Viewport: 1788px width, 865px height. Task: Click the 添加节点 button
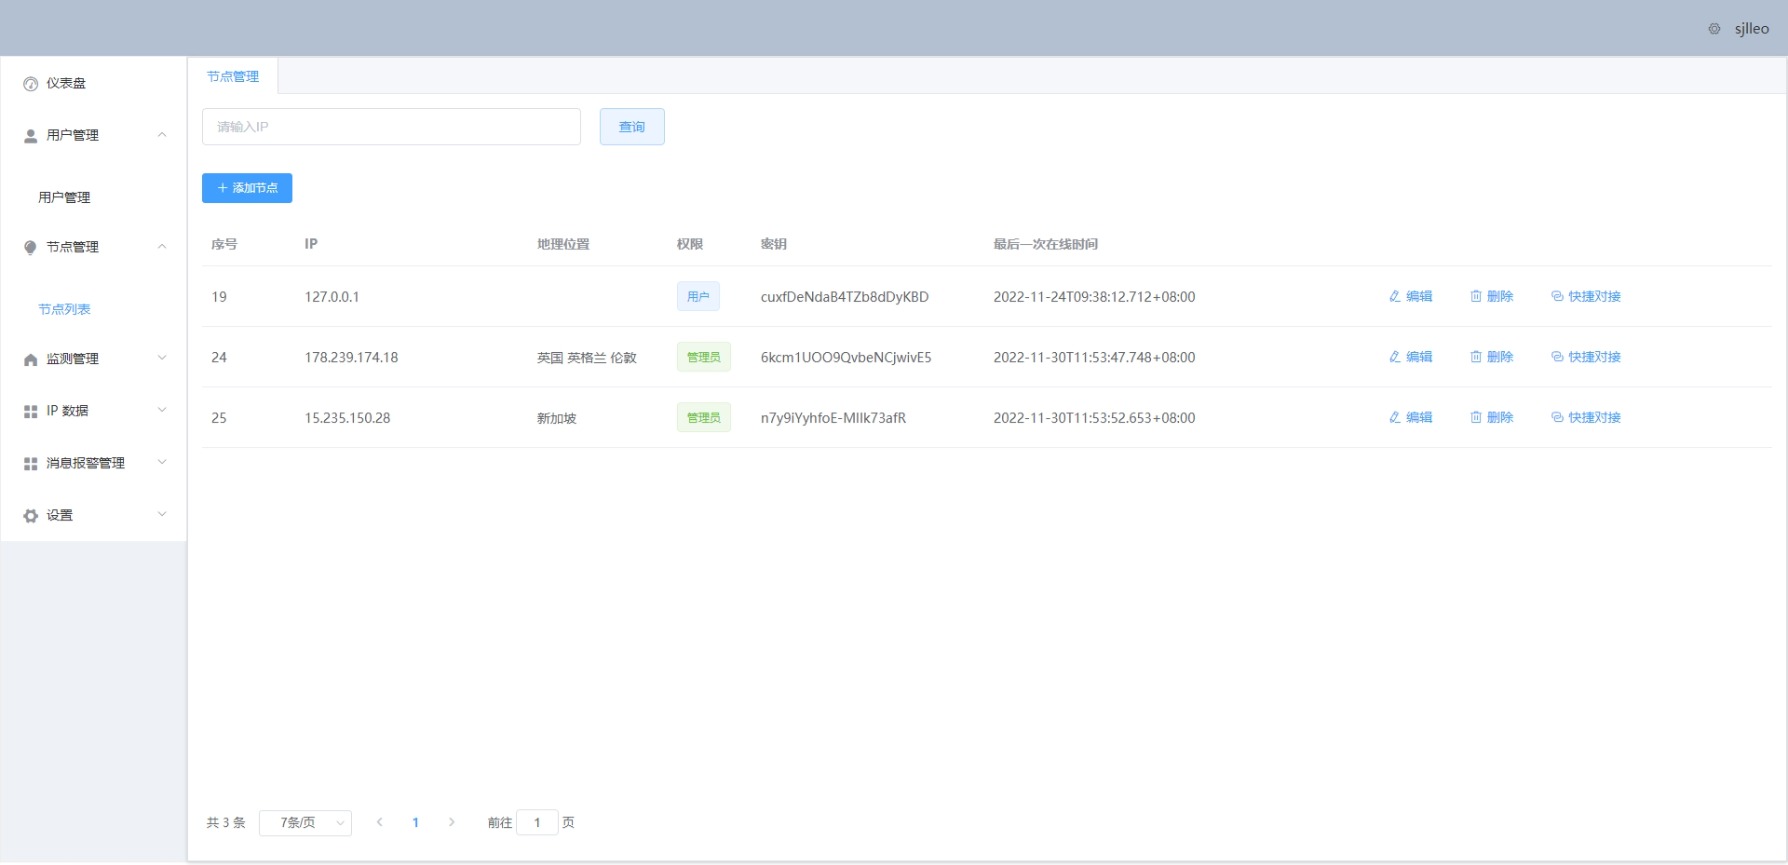coord(247,188)
